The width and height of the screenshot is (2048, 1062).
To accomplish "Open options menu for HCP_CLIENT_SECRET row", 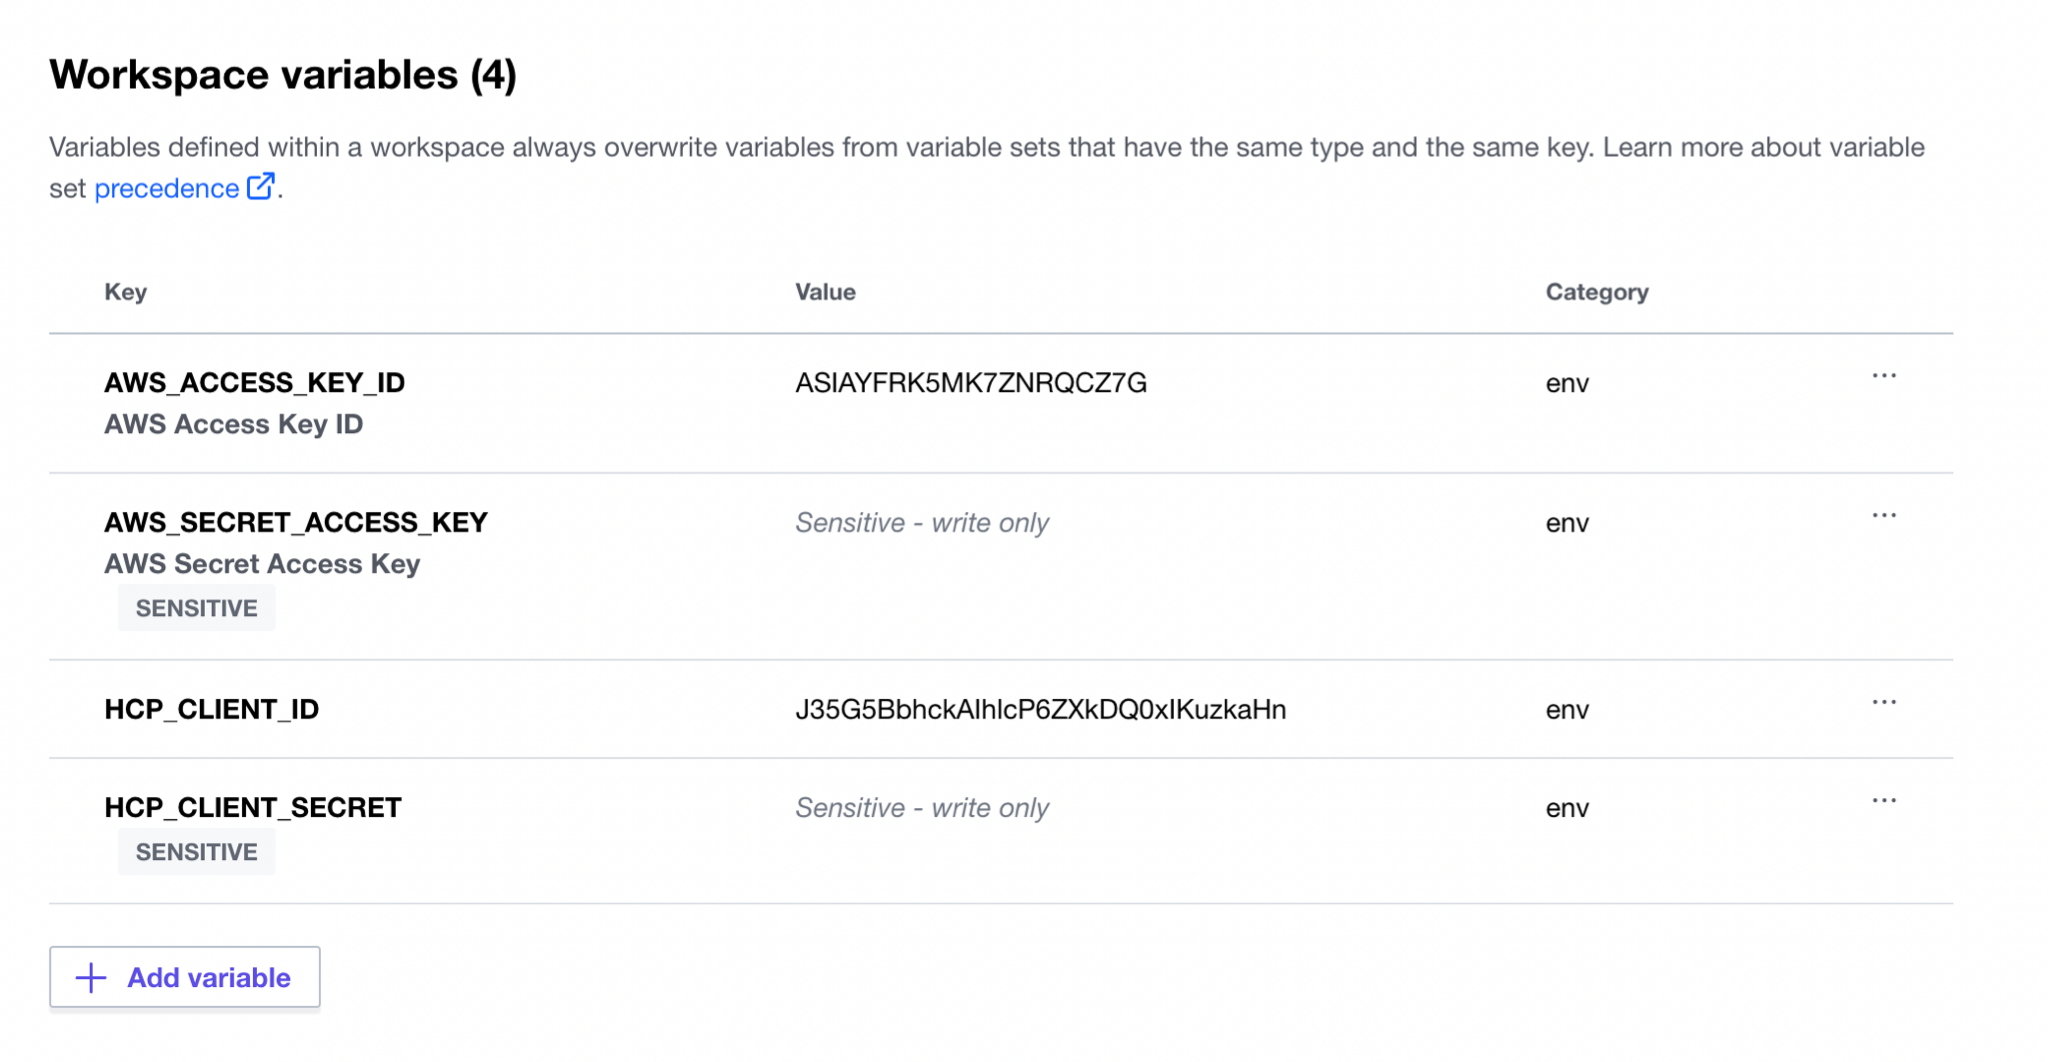I will click(x=1884, y=801).
